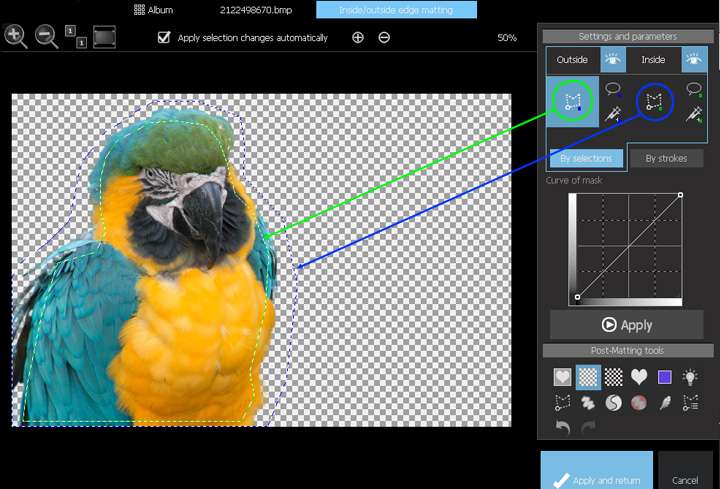
Task: Click the fit-to-screen frame icon
Action: click(104, 37)
